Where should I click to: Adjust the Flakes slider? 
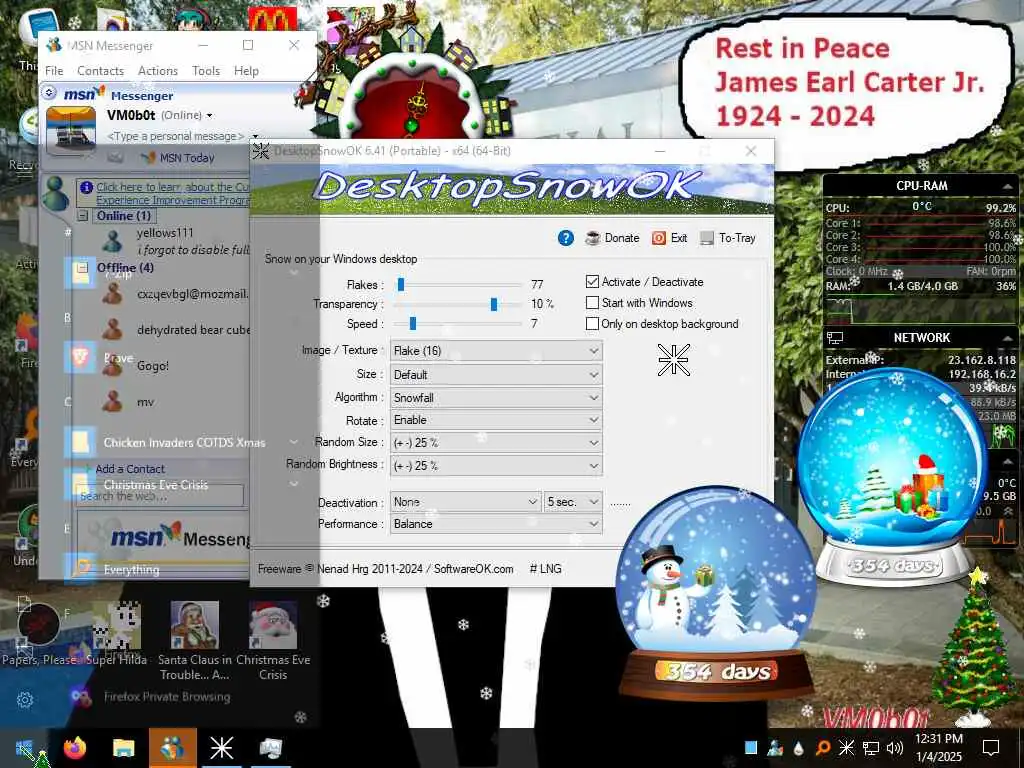(x=401, y=285)
